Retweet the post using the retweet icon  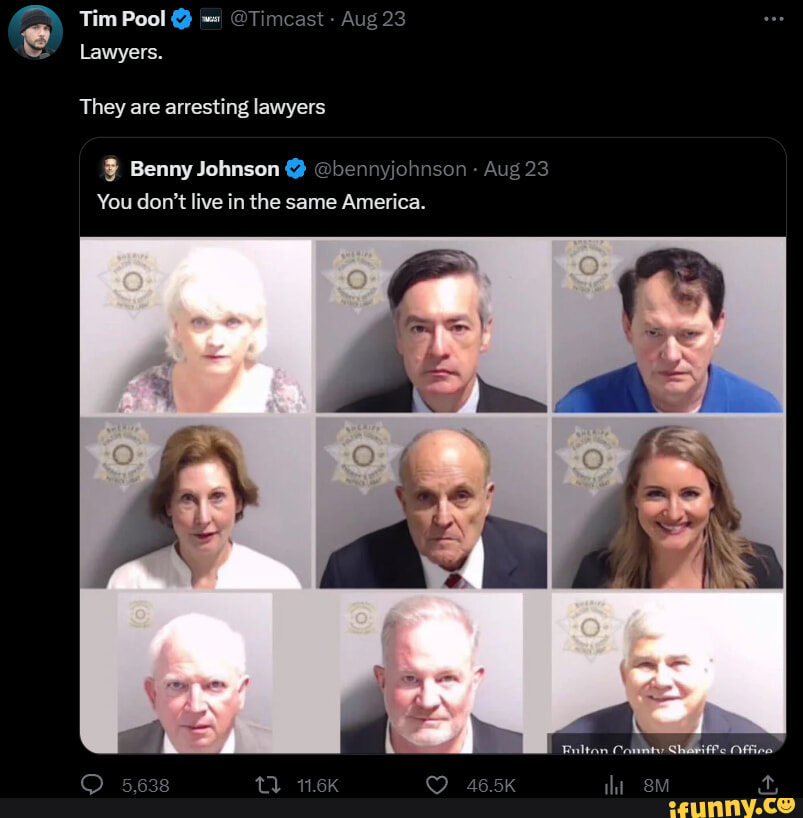[x=266, y=785]
